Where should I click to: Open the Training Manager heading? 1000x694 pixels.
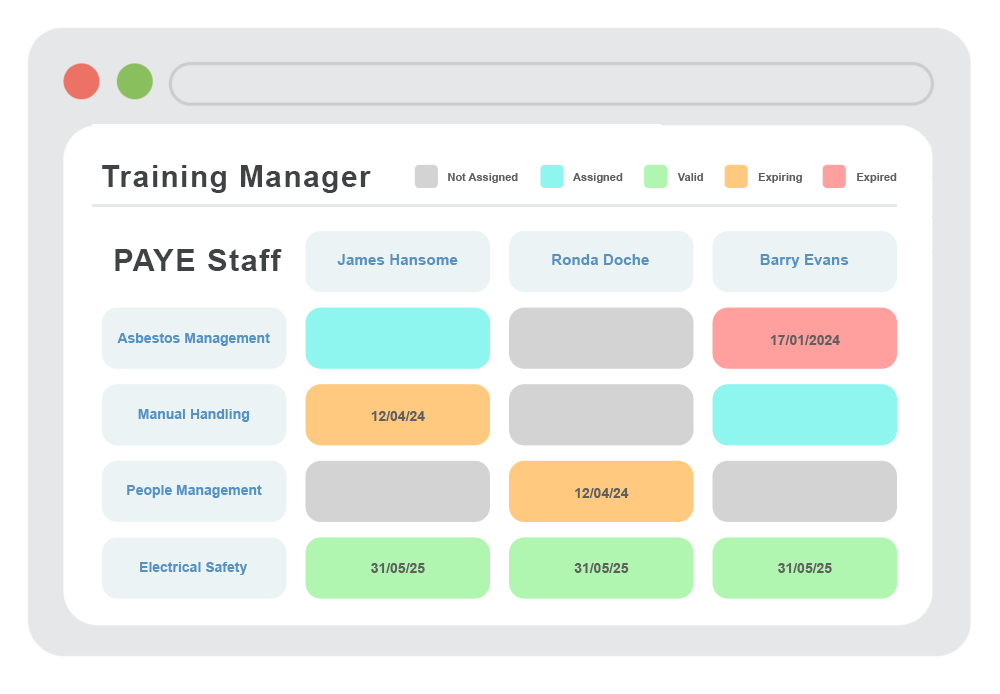(236, 177)
